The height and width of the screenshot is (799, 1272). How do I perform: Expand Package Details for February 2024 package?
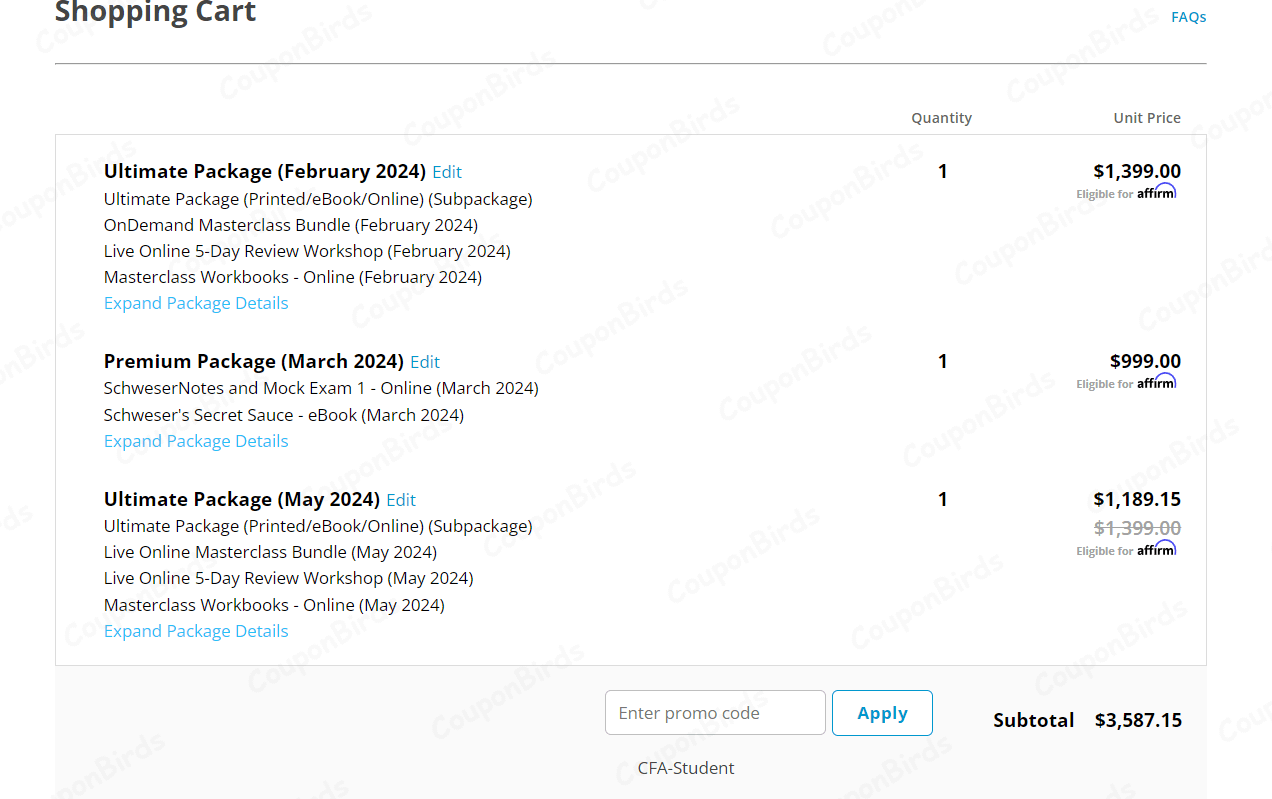tap(196, 303)
